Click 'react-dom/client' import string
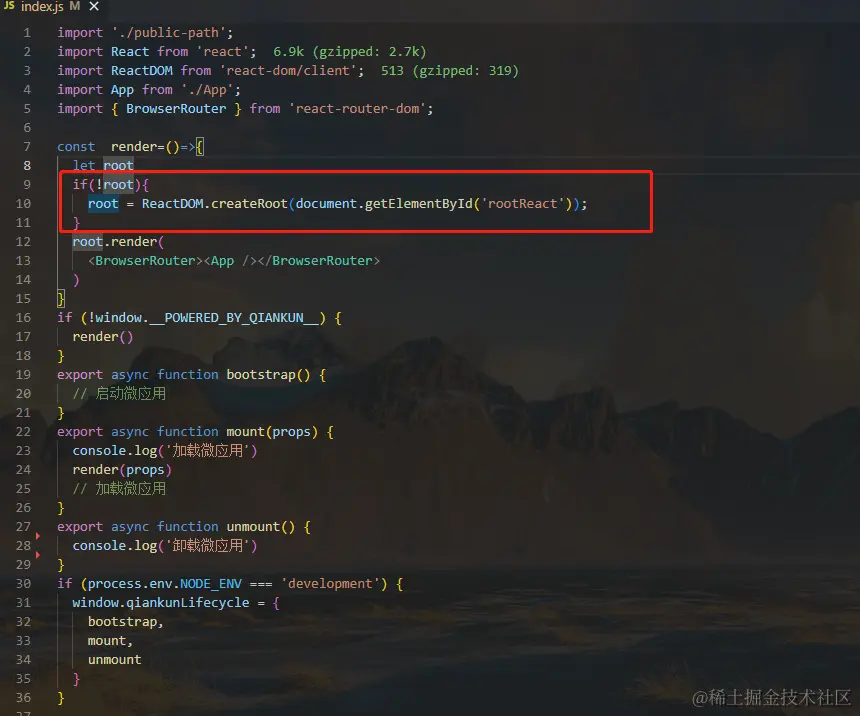This screenshot has height=716, width=860. [x=288, y=71]
